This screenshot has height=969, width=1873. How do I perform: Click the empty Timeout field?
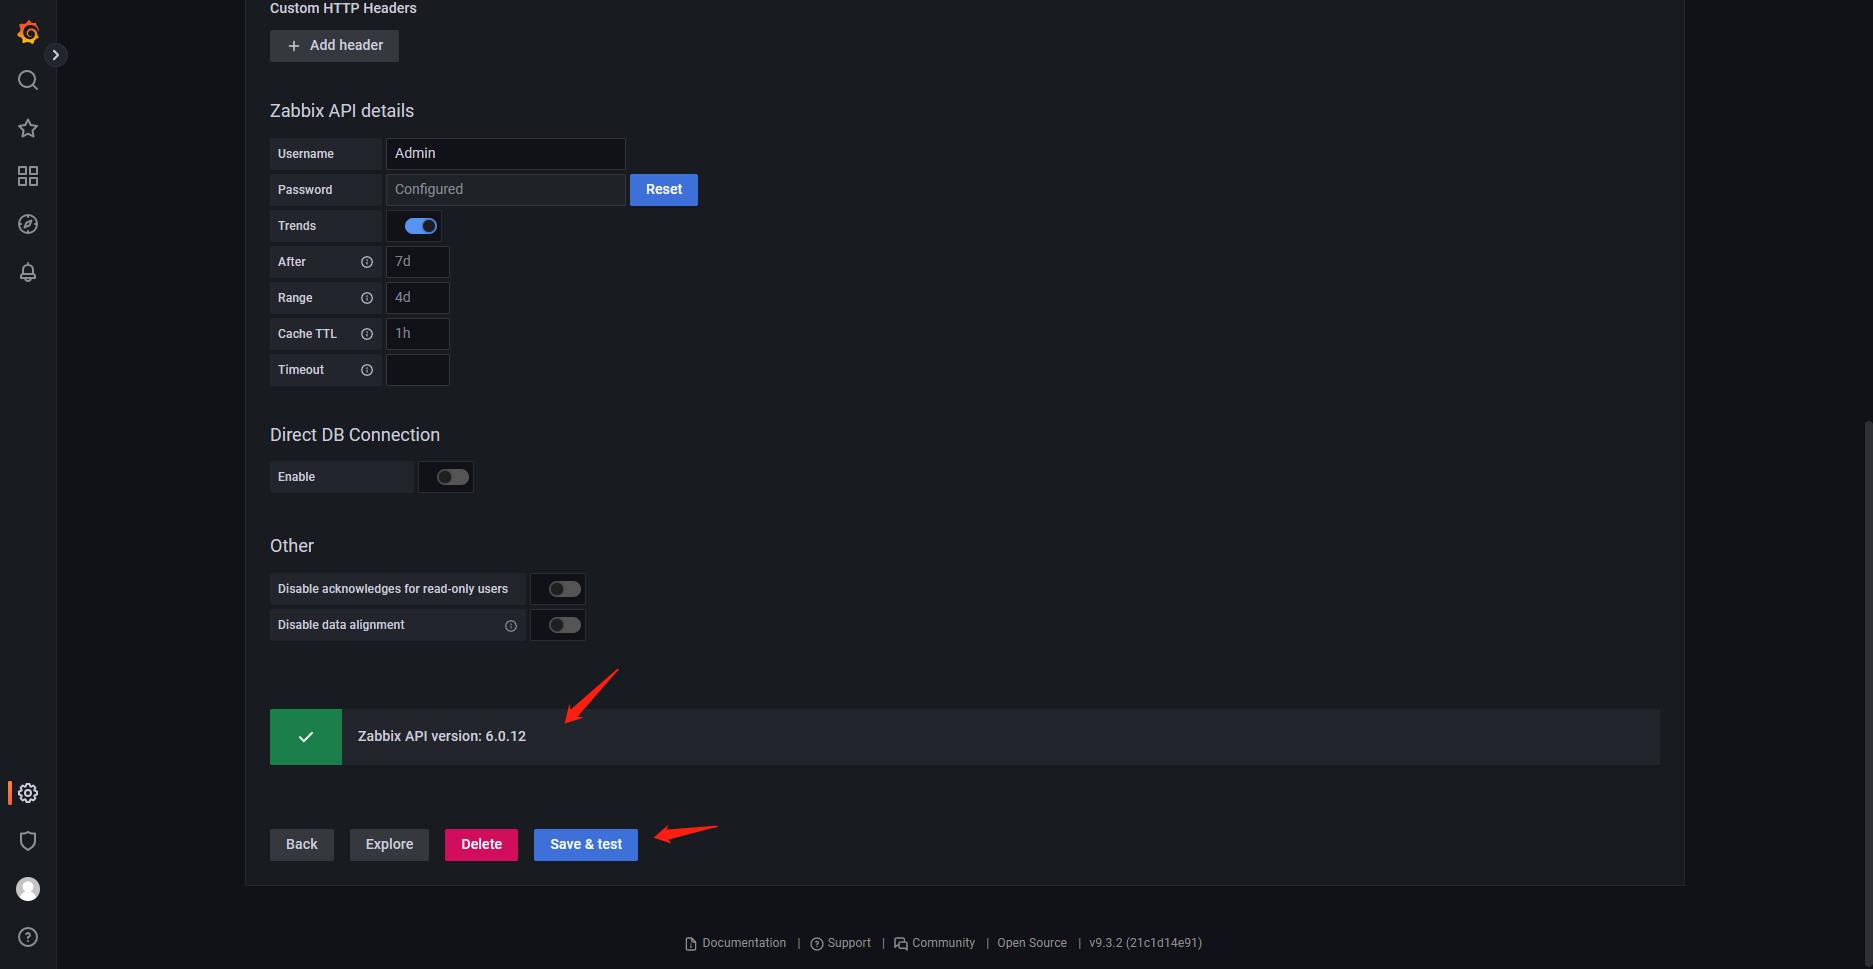417,370
